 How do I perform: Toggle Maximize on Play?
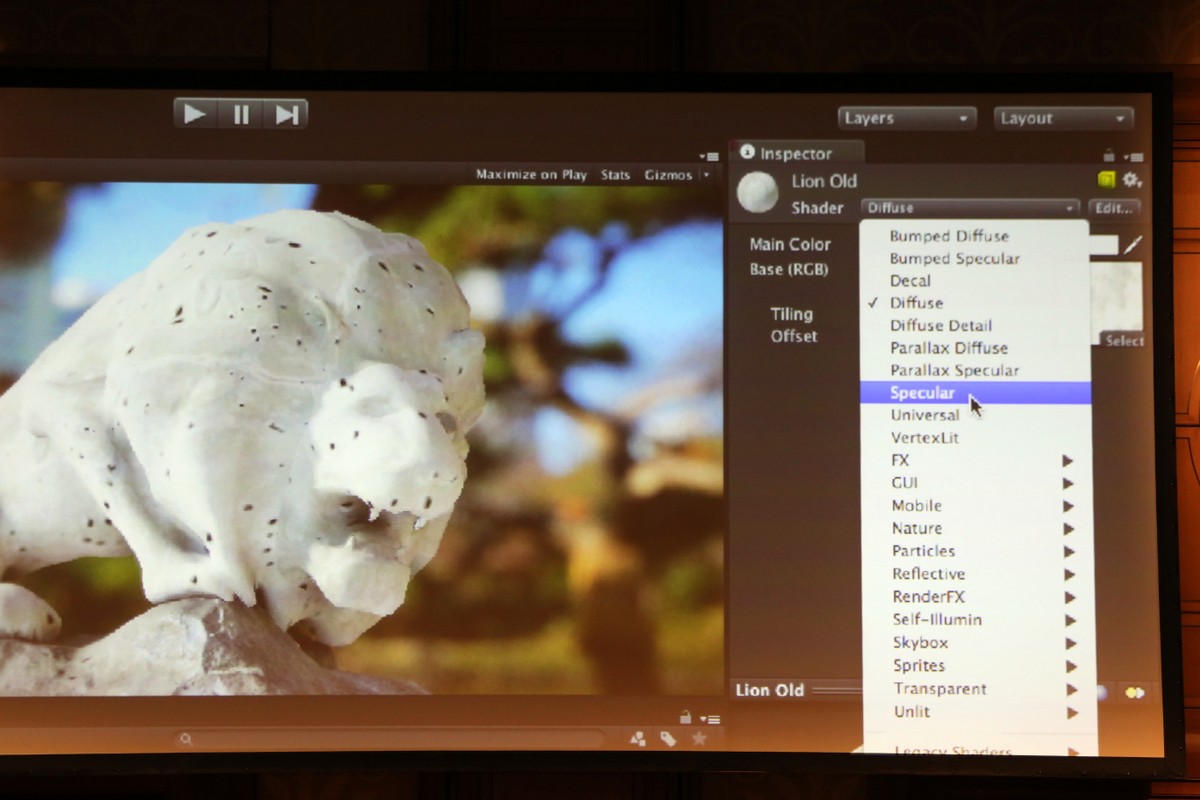531,175
